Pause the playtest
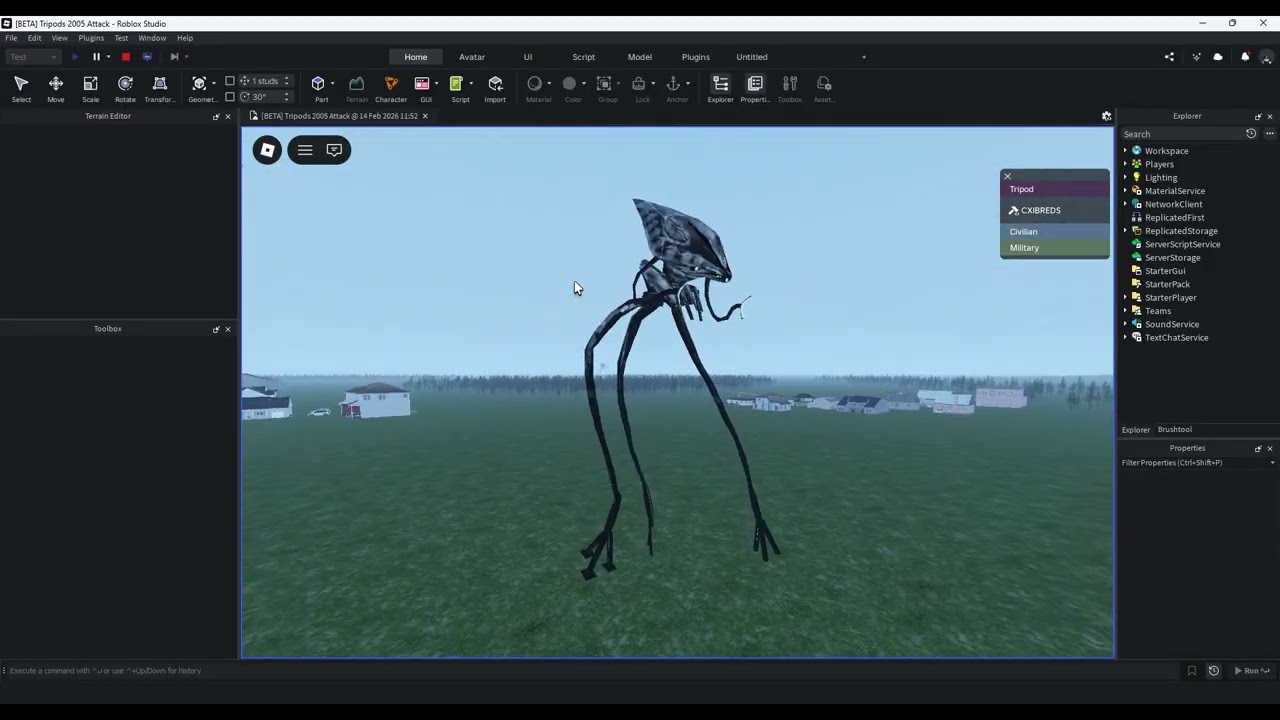The height and width of the screenshot is (720, 1280). (96, 57)
